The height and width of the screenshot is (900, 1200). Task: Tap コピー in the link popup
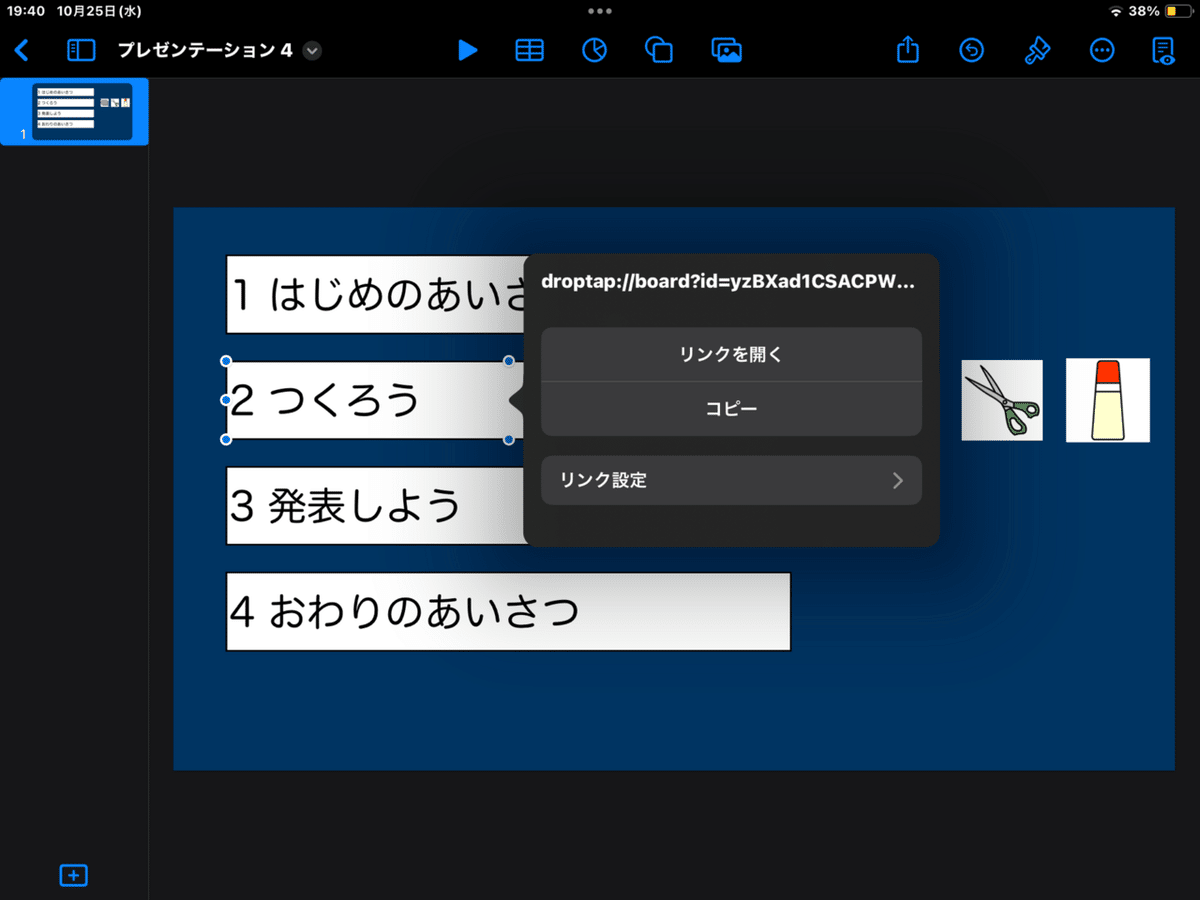coord(731,409)
